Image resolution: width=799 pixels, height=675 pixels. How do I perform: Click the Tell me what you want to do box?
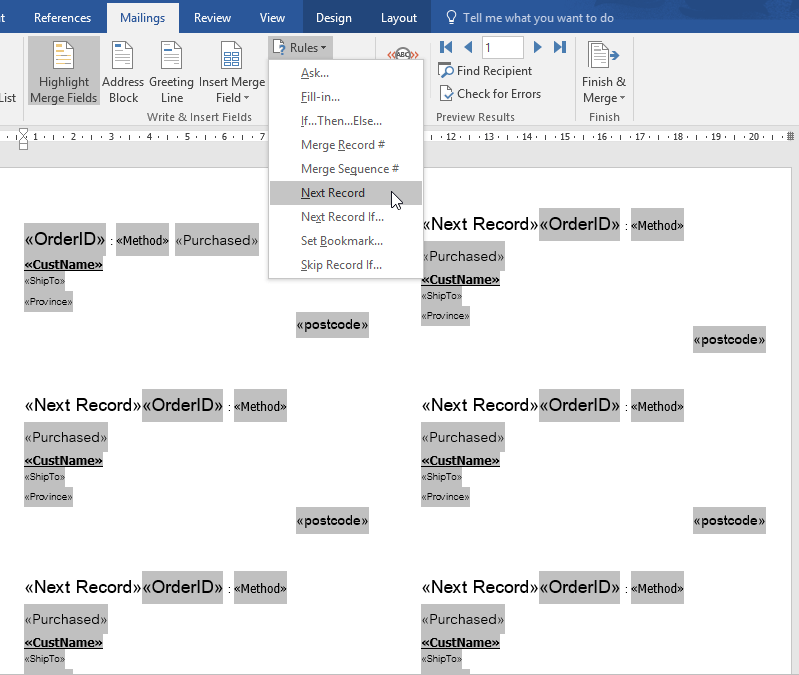point(538,18)
